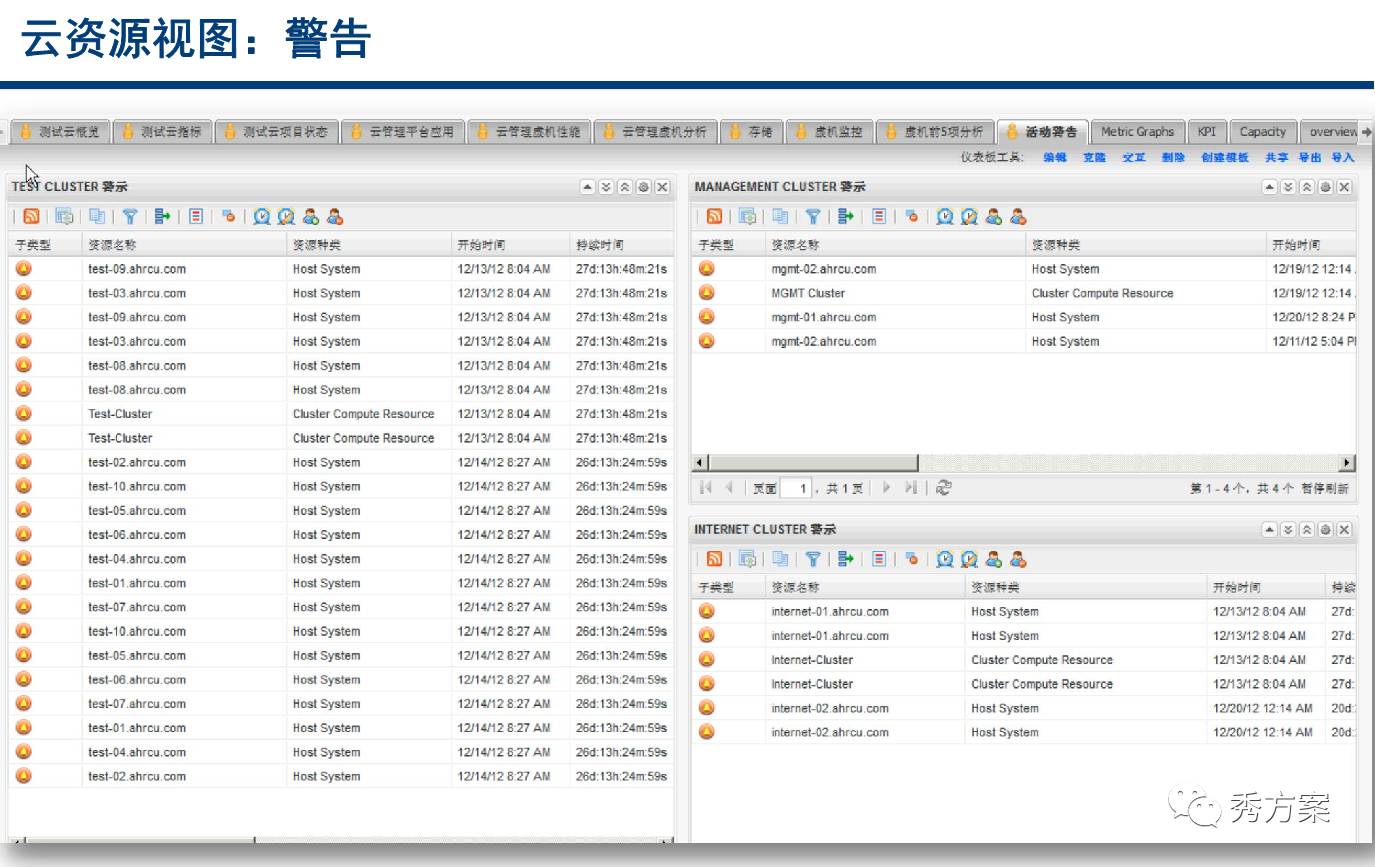Click first clock icon in TEST CLUSTER toolbar
The width and height of the screenshot is (1375, 867).
(261, 216)
